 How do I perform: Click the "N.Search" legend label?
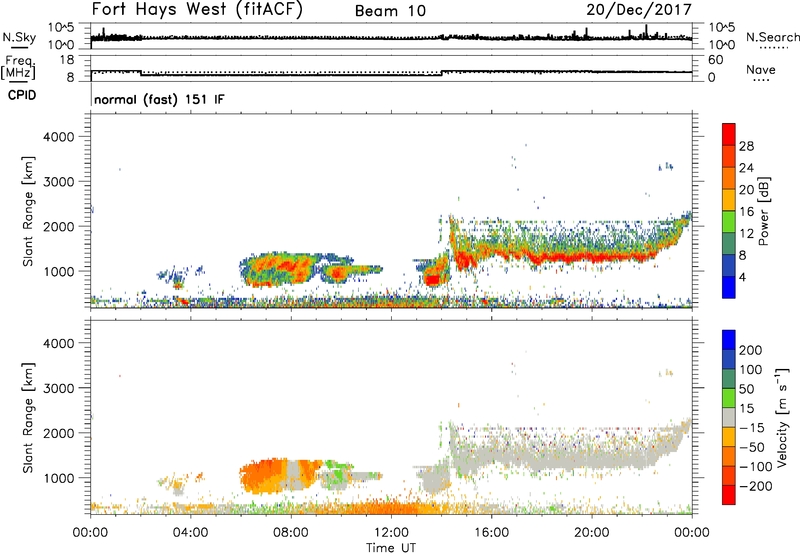(772, 37)
